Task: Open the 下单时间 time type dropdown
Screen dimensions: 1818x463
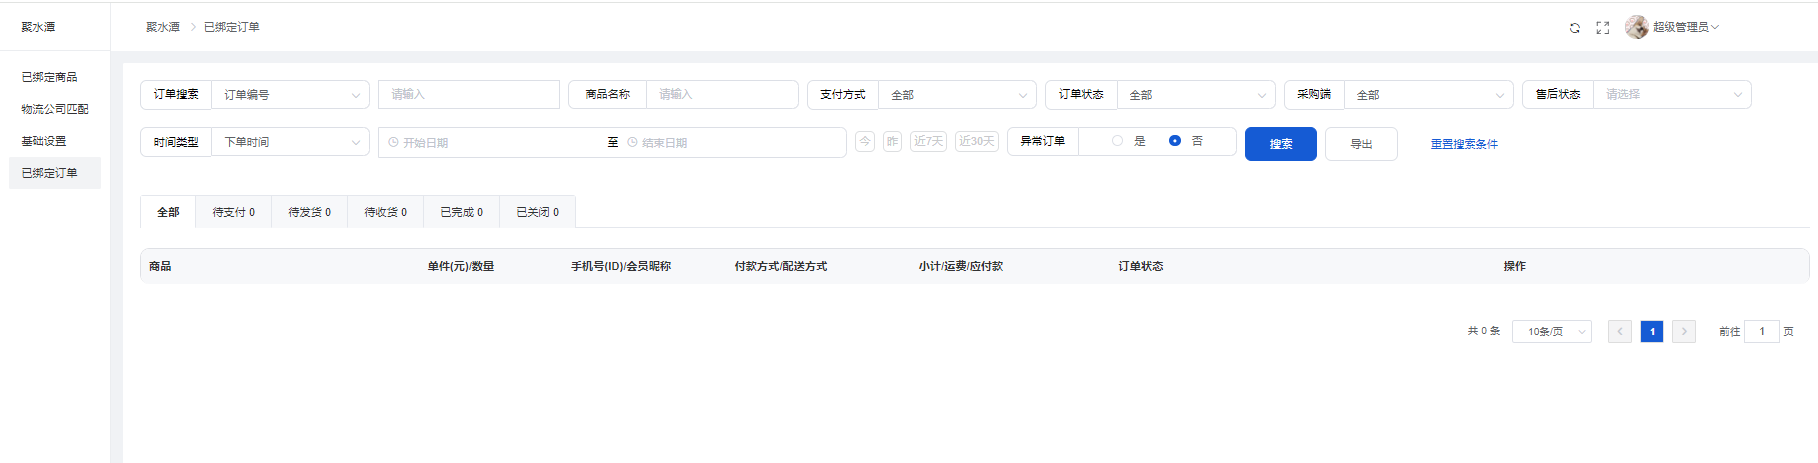Action: (290, 142)
